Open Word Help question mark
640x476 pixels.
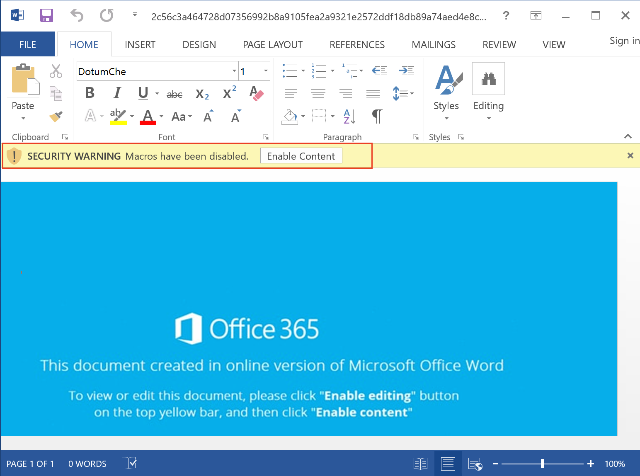coord(506,16)
